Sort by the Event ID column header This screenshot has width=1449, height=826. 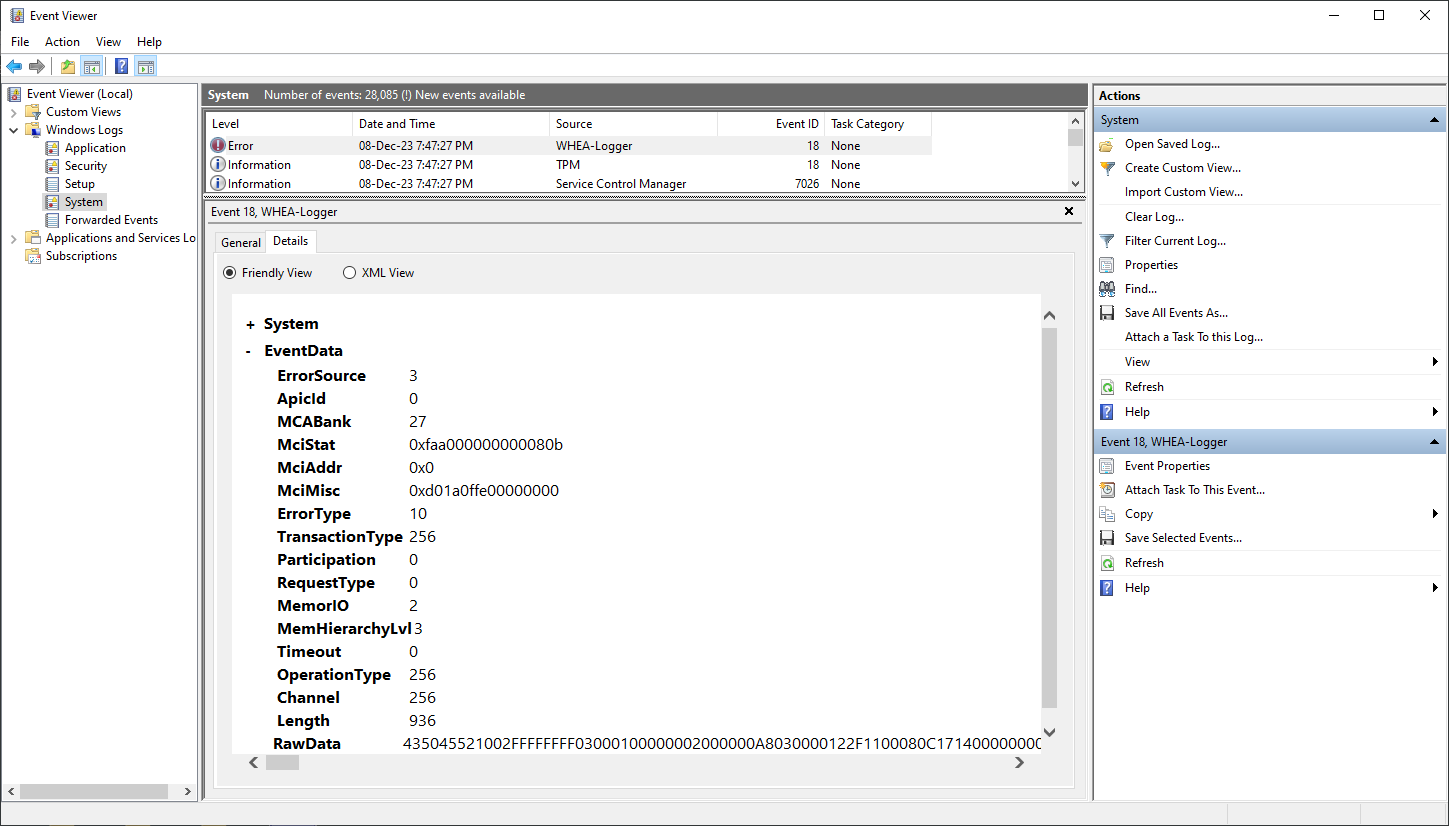772,124
